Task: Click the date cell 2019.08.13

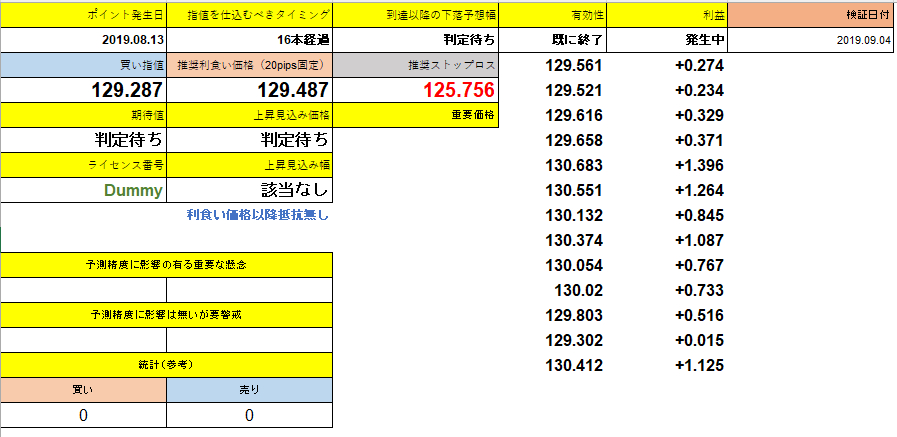Action: [x=84, y=41]
